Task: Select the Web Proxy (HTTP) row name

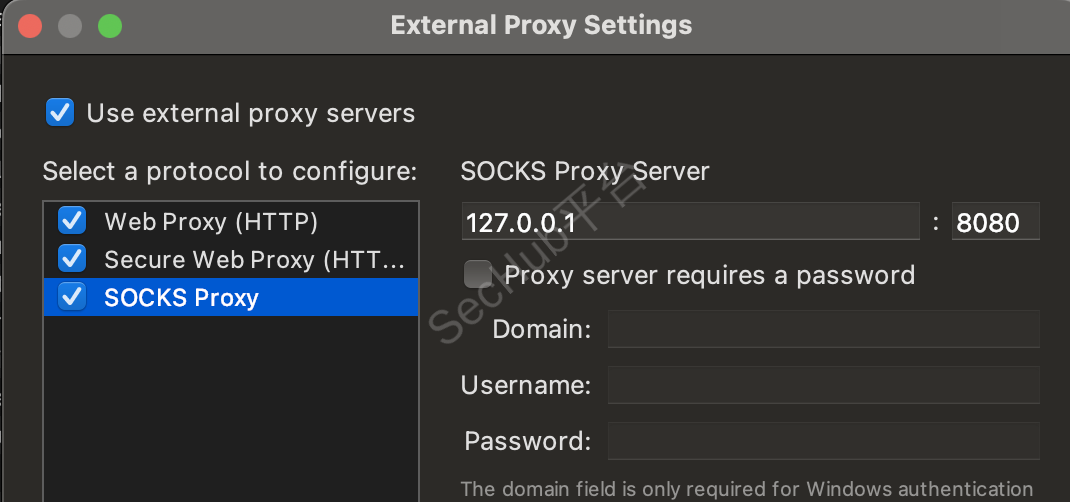Action: (211, 221)
